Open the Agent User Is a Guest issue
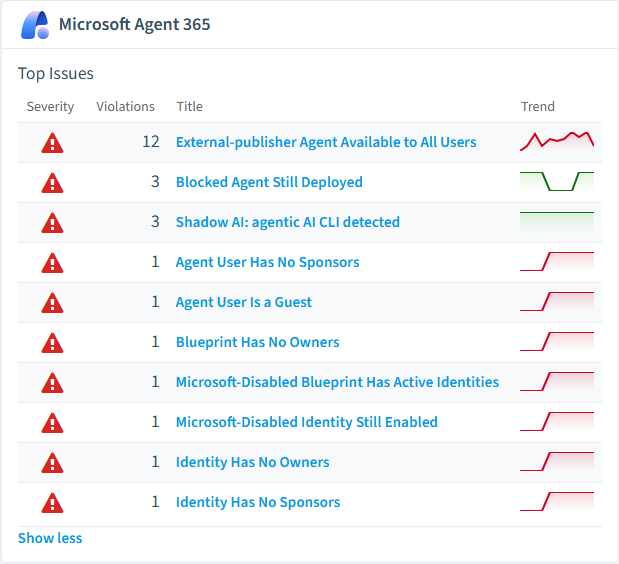The width and height of the screenshot is (619, 564). (244, 302)
